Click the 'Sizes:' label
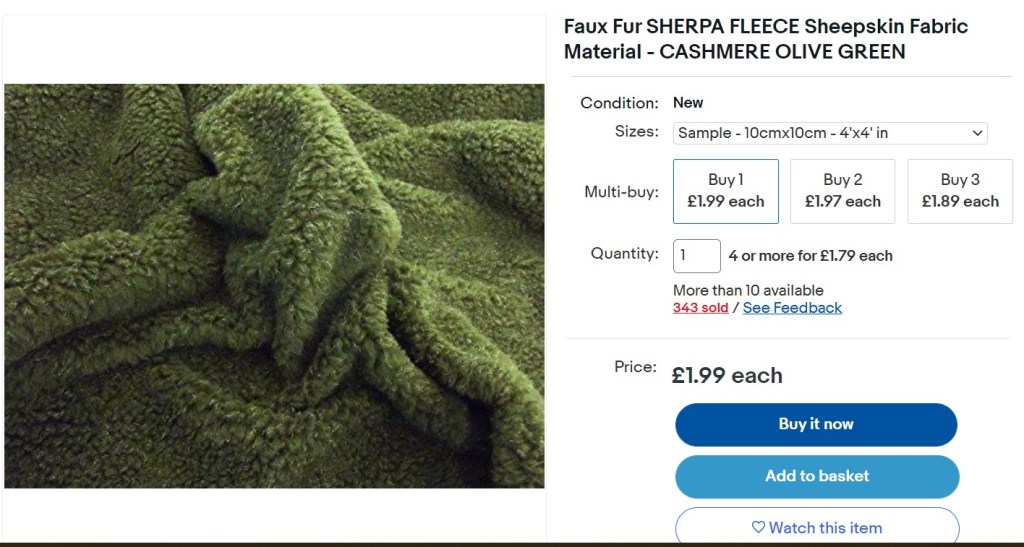 pos(636,131)
